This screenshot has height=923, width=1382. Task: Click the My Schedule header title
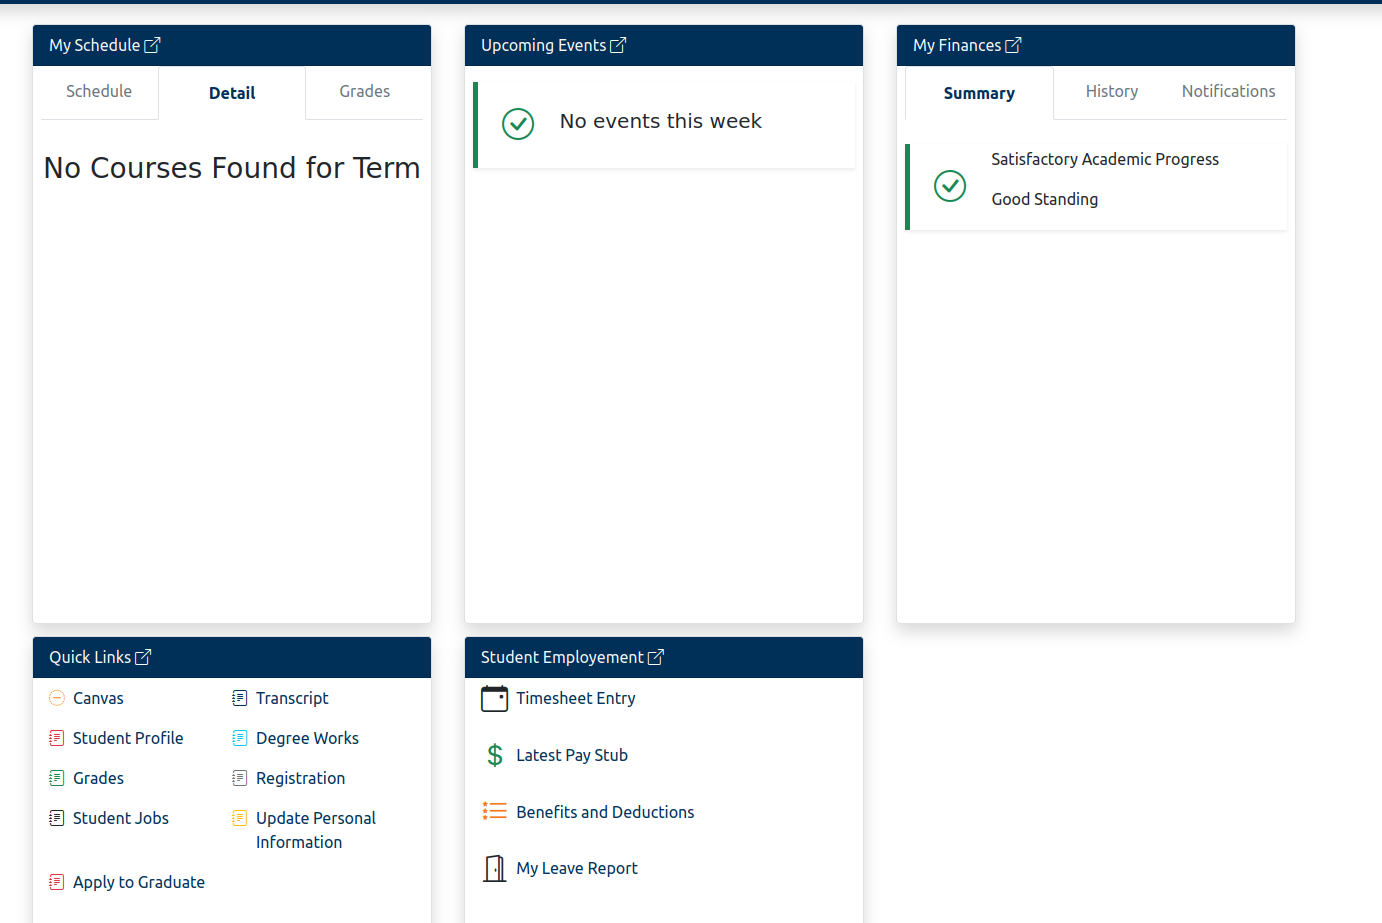[x=94, y=45]
